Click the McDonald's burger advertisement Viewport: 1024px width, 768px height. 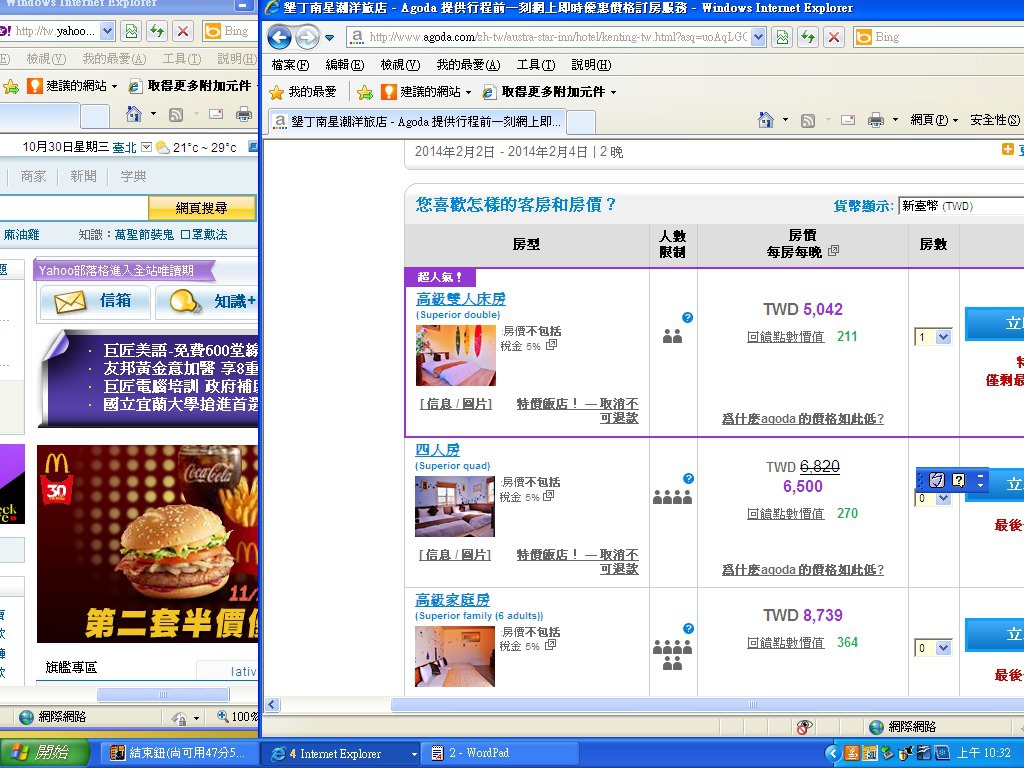coord(148,544)
